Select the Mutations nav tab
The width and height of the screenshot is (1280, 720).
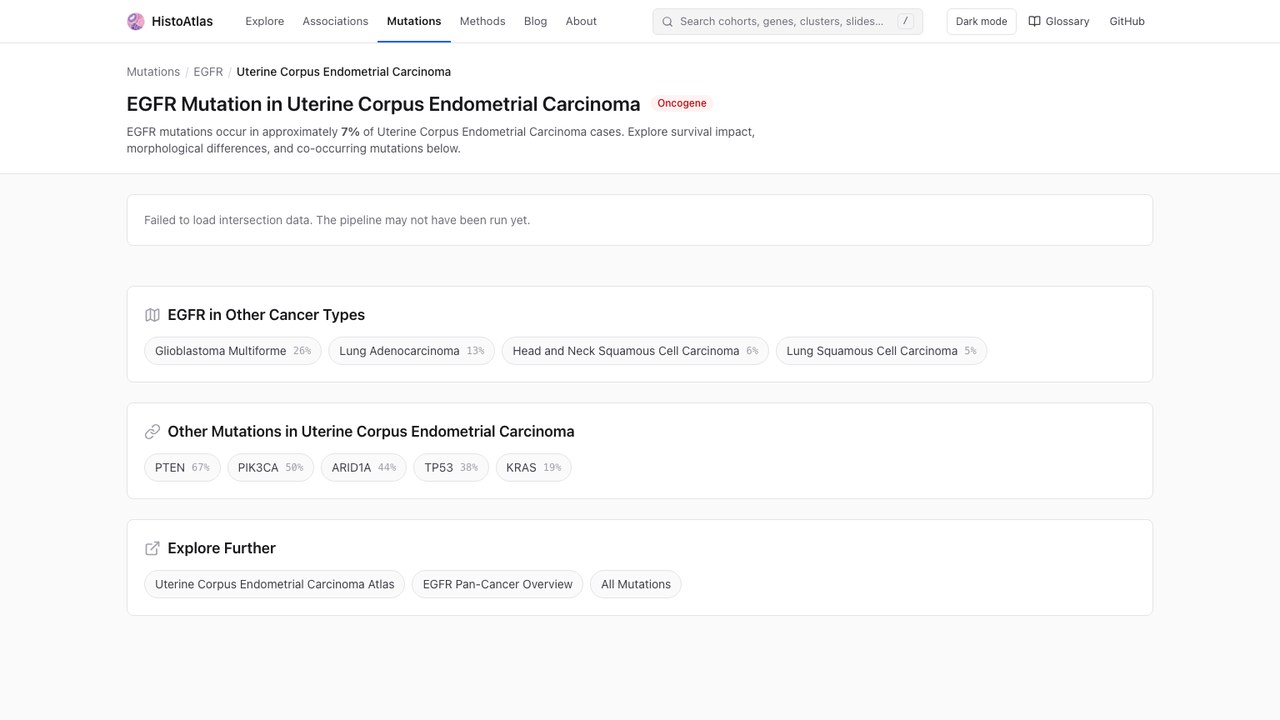(414, 21)
